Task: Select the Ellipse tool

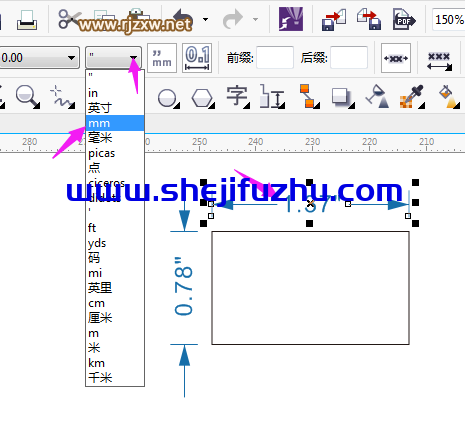Action: click(168, 98)
